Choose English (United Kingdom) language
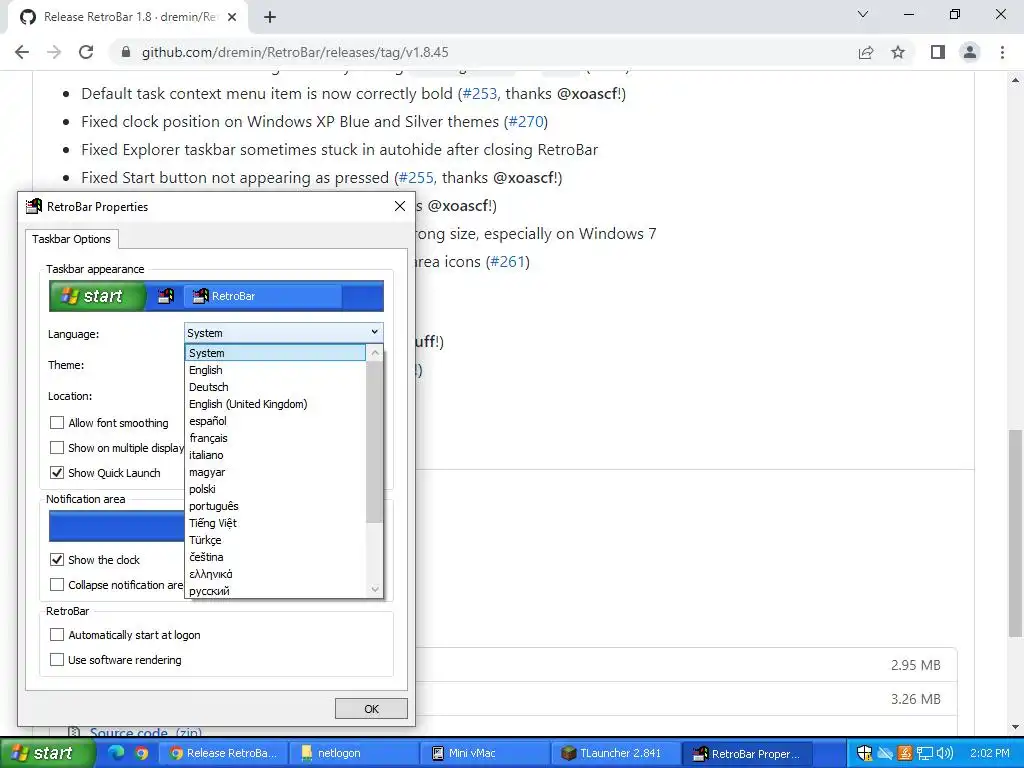 tap(275, 404)
